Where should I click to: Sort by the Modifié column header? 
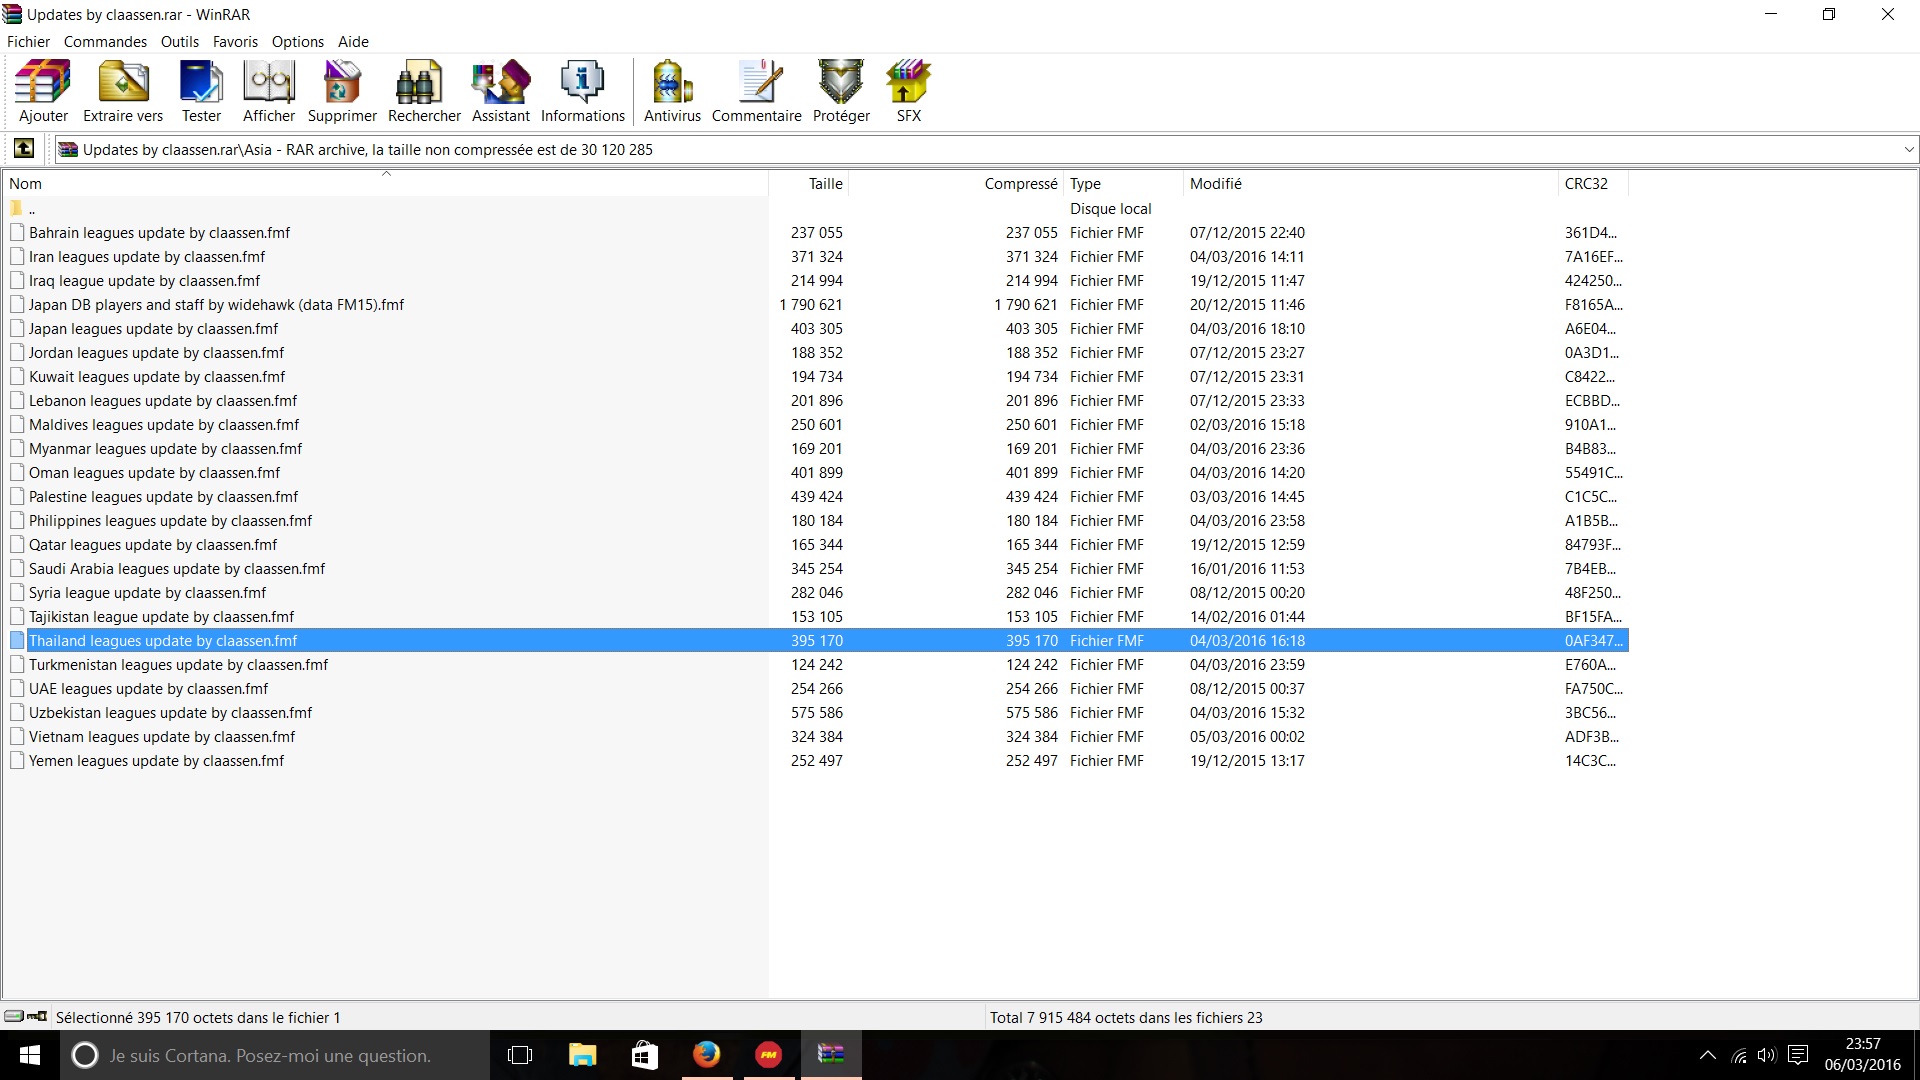click(x=1370, y=183)
